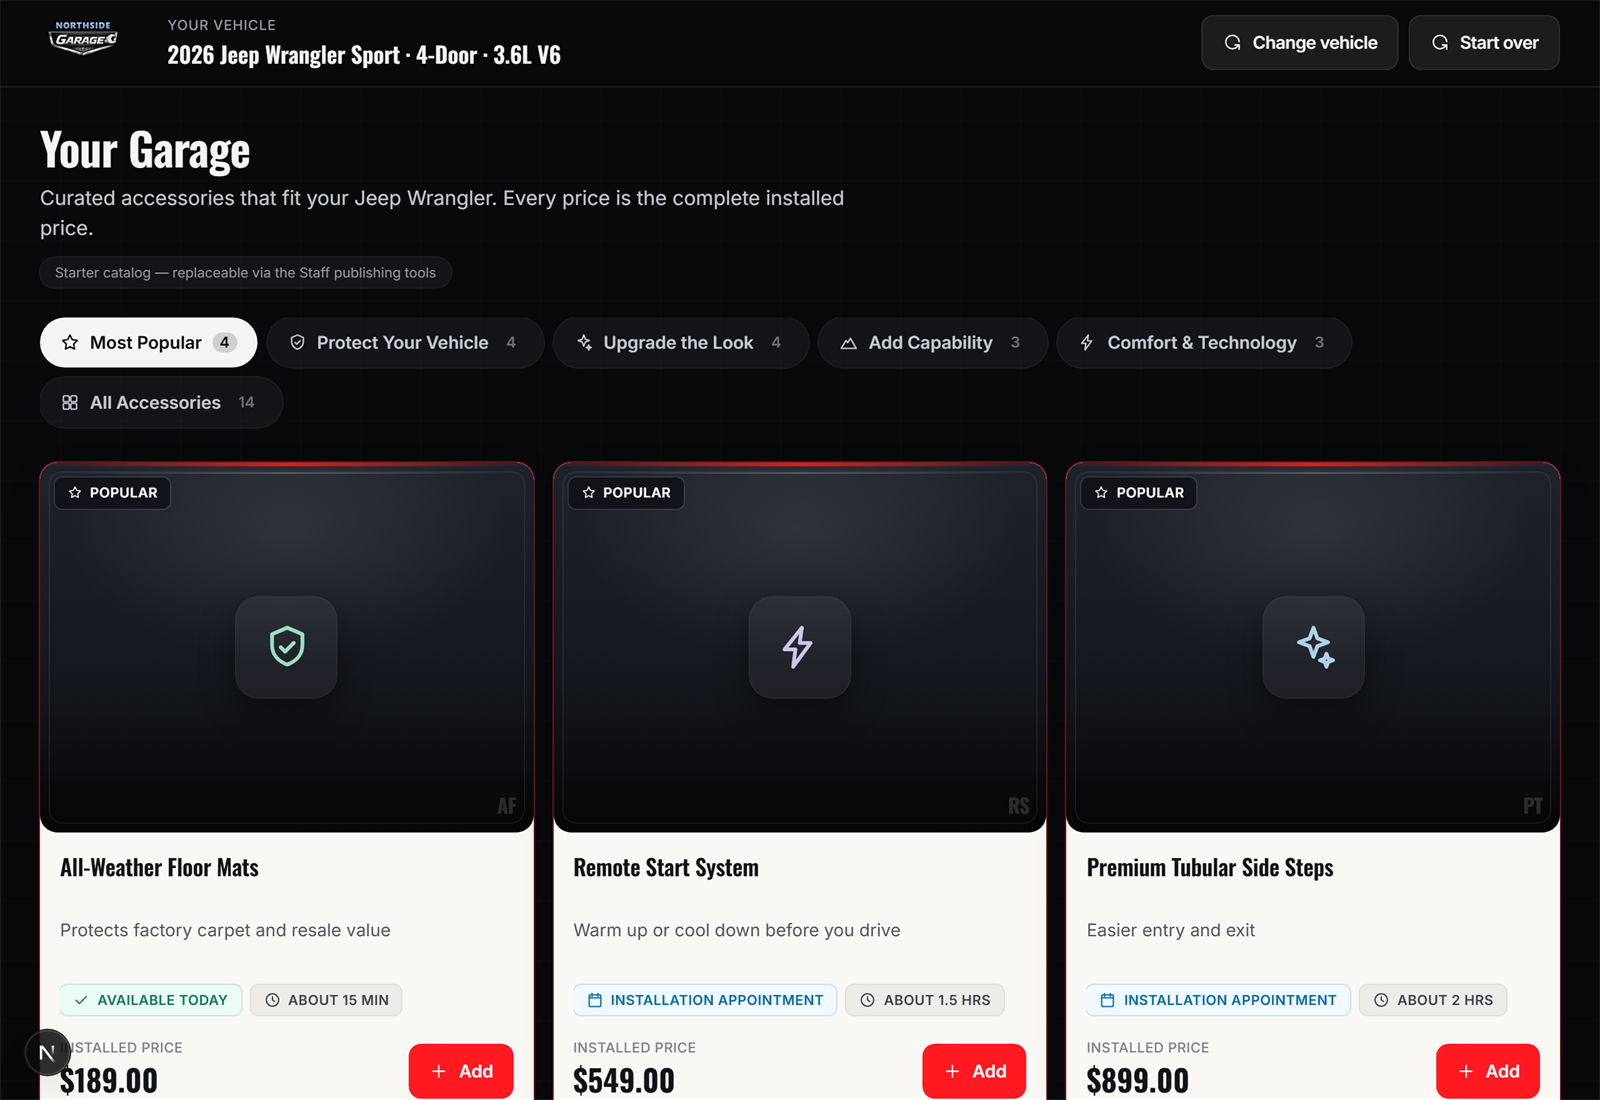The image size is (1600, 1100).
Task: Click the POPULAR badge on the Side Steps card
Action: click(x=1139, y=493)
